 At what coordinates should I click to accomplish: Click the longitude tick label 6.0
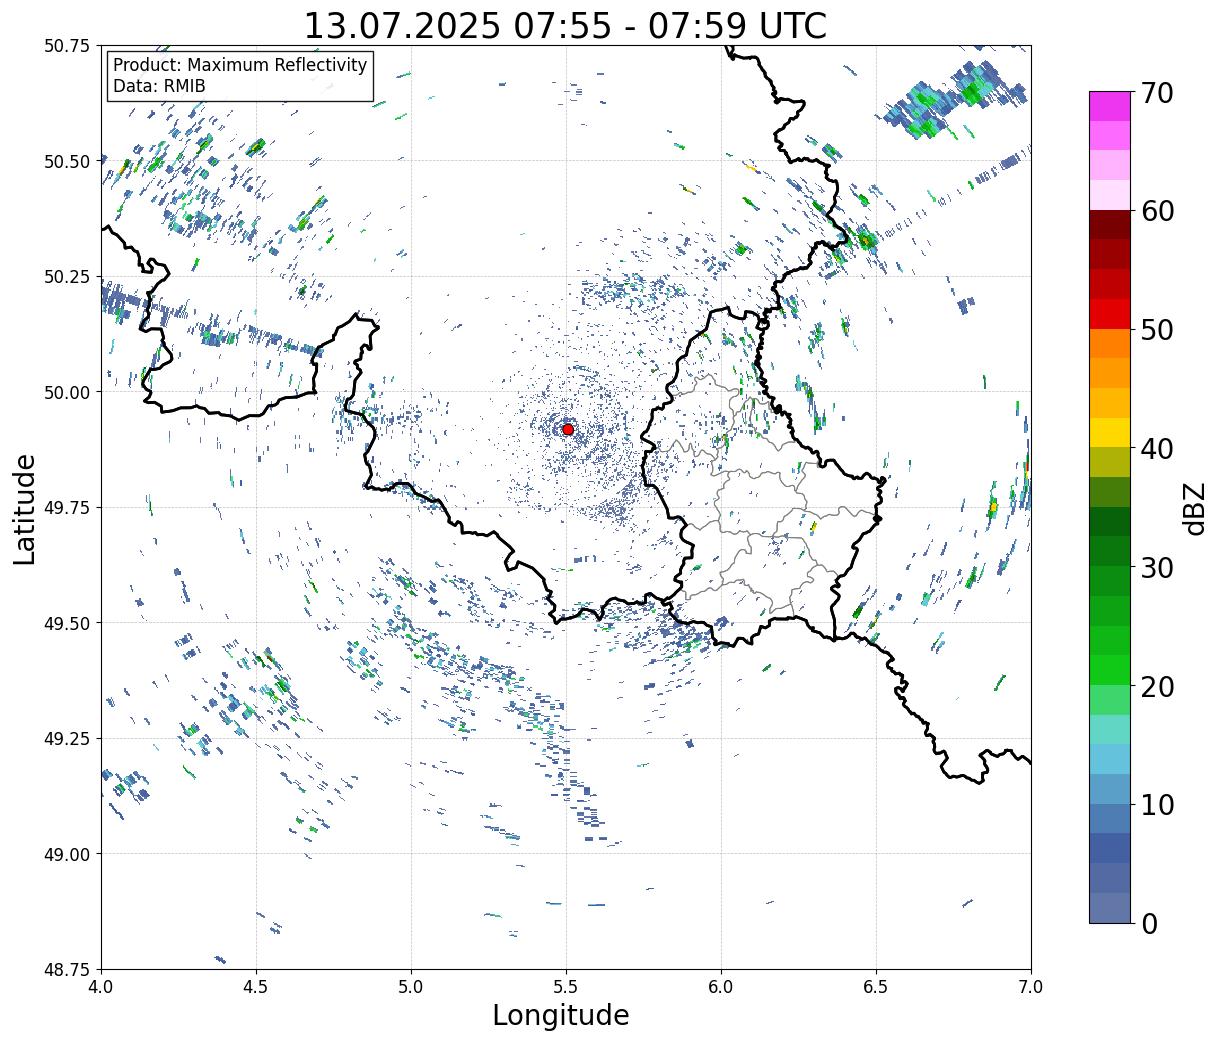pos(721,987)
